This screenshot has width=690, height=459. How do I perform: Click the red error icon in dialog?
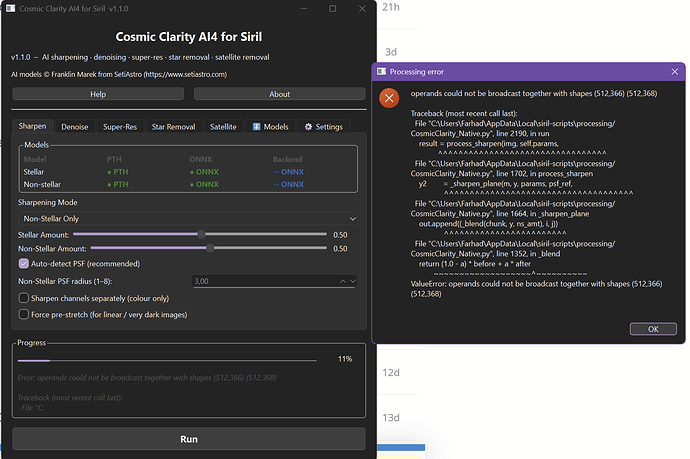387,97
